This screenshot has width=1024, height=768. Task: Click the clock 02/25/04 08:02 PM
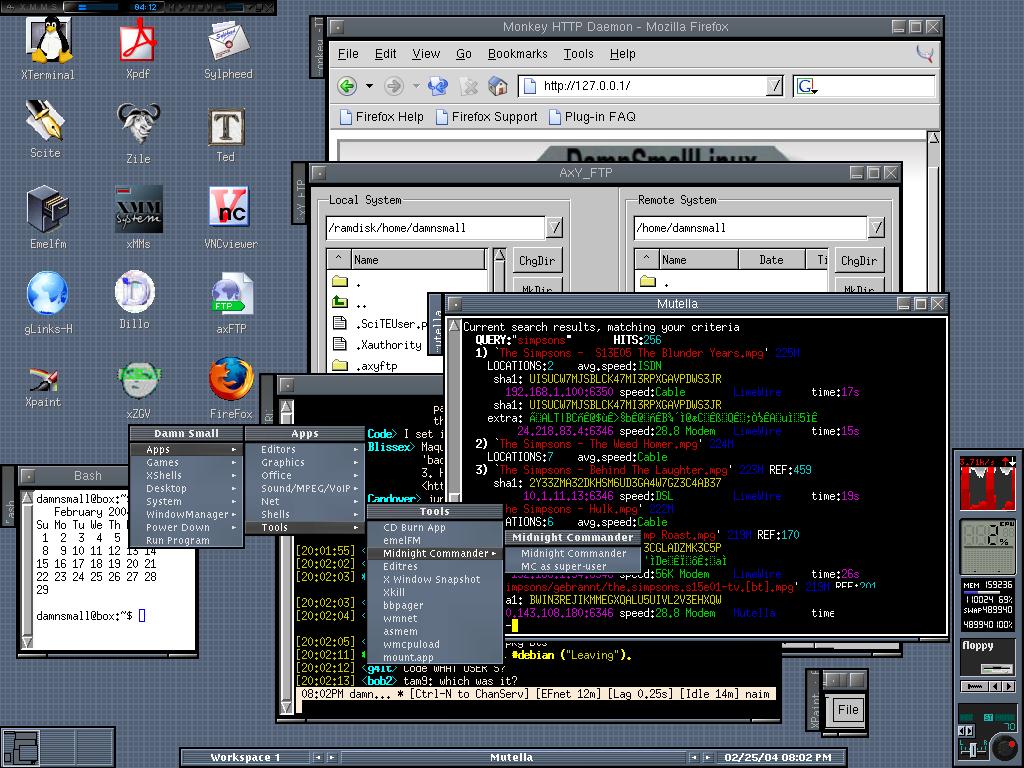click(778, 758)
